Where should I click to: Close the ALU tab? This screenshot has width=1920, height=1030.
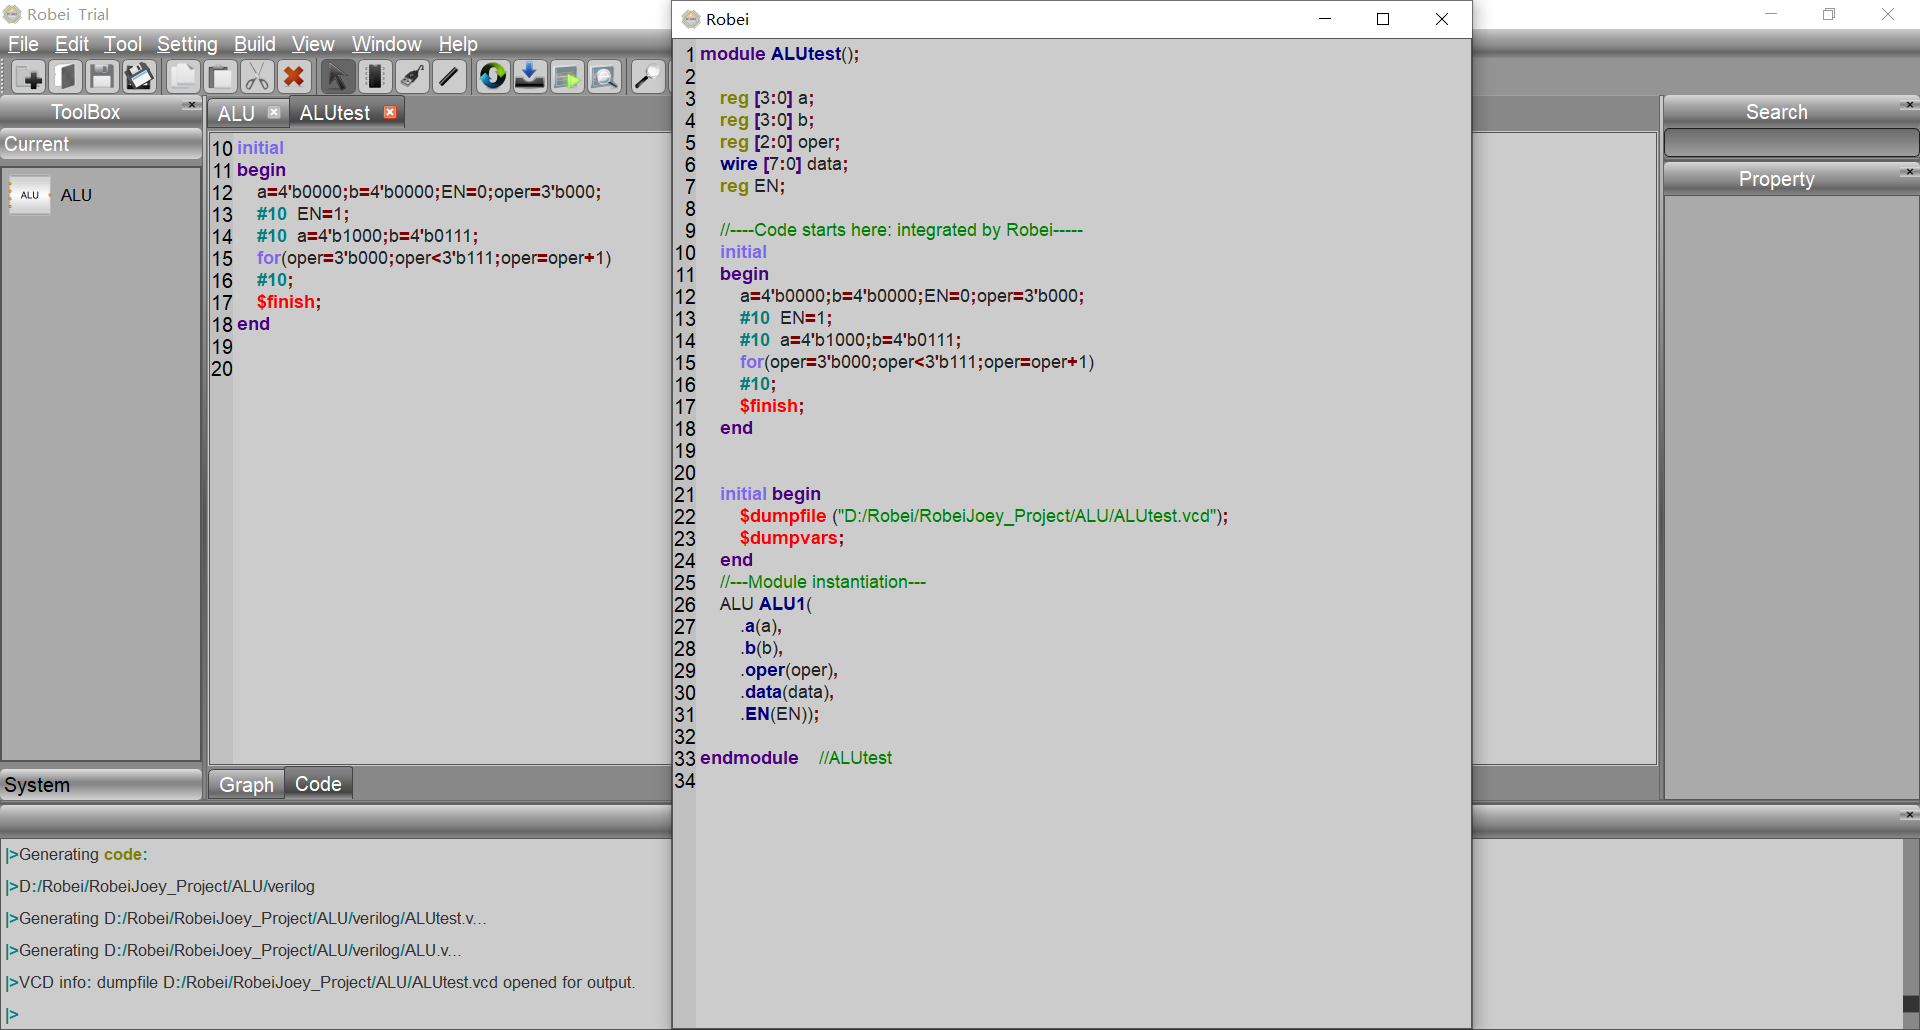coord(275,113)
